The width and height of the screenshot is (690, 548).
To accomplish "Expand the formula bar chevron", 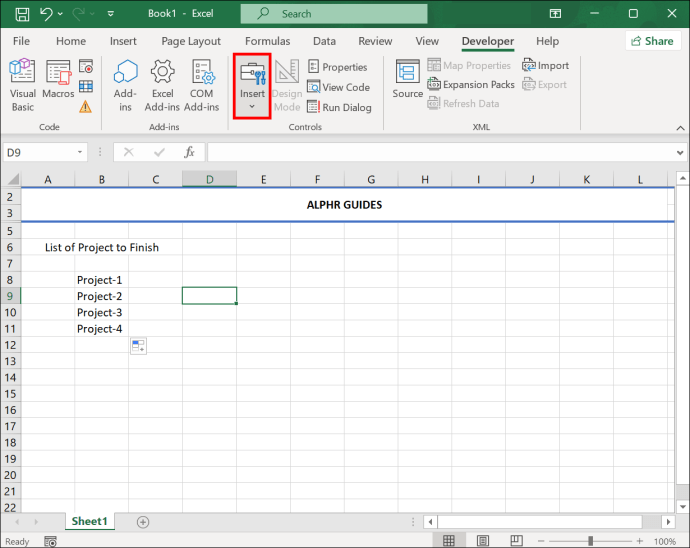I will tap(680, 153).
